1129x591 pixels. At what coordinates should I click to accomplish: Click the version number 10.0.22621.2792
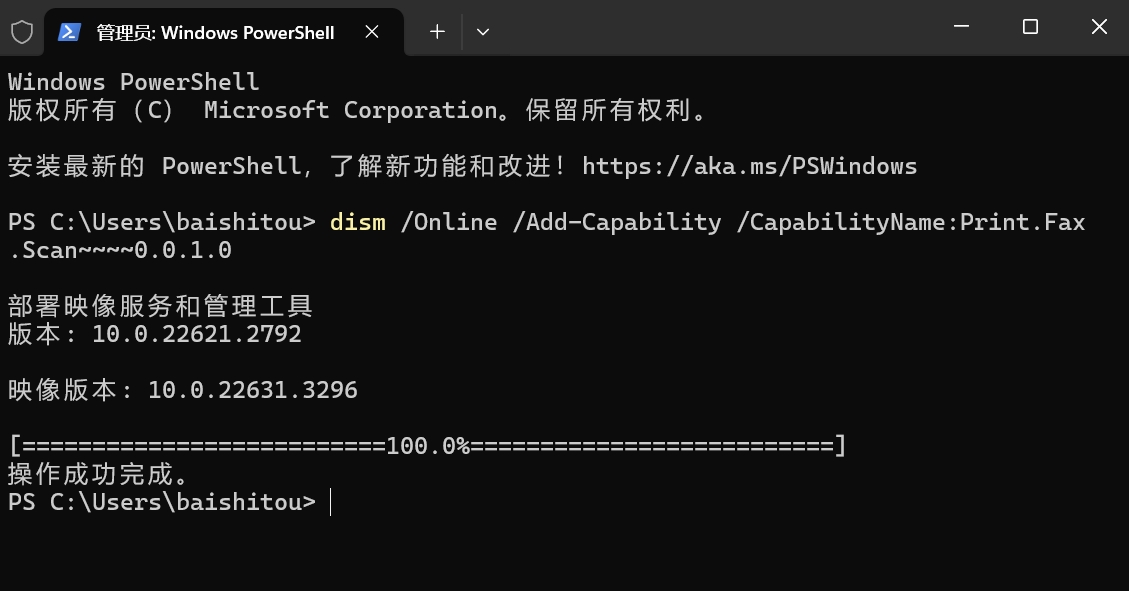coord(196,334)
